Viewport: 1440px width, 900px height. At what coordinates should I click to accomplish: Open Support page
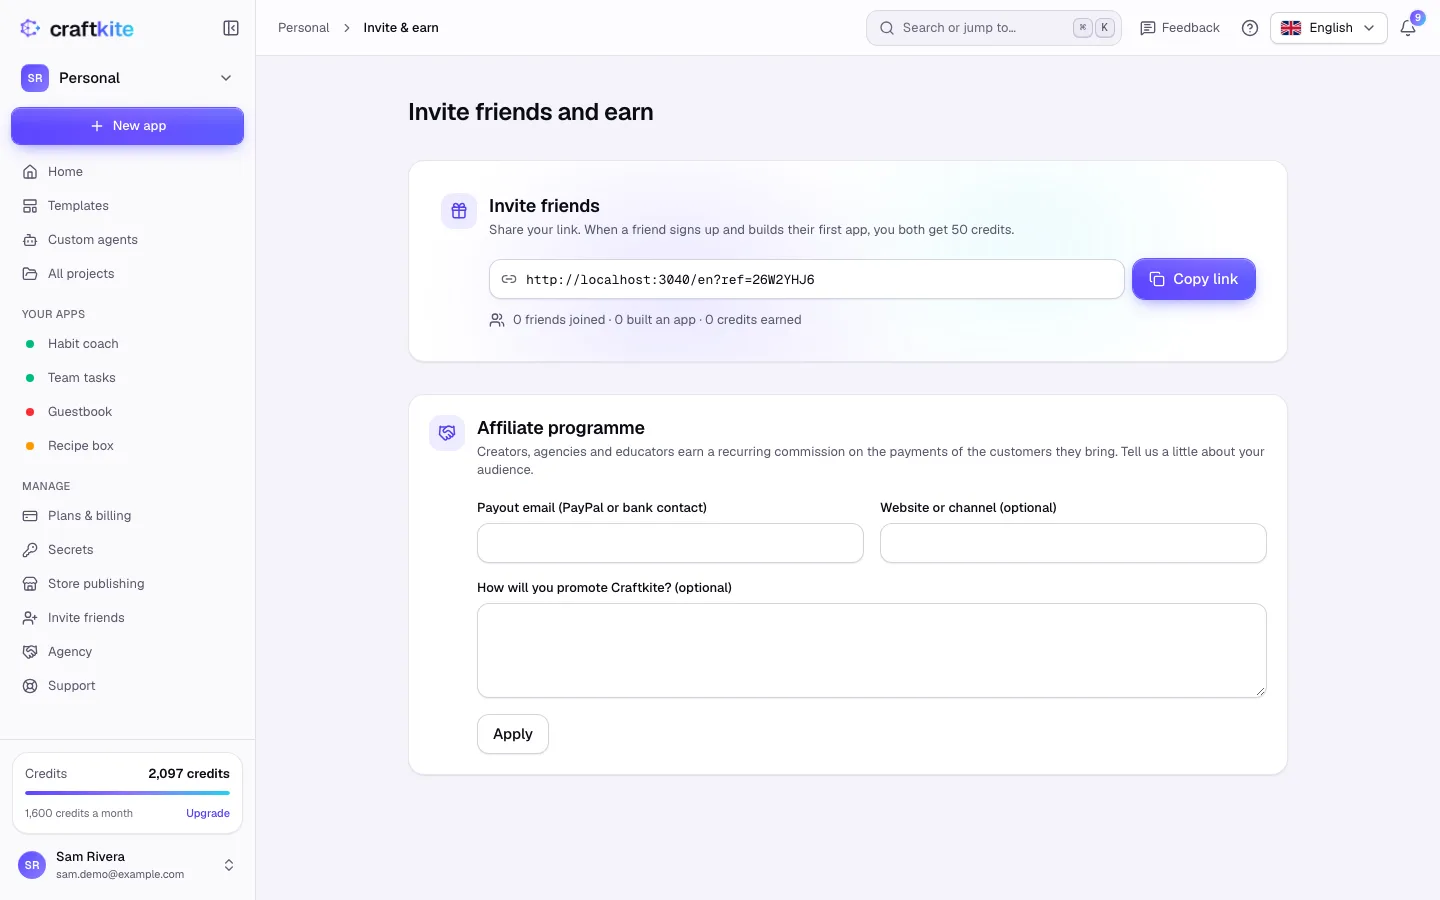tap(127, 686)
